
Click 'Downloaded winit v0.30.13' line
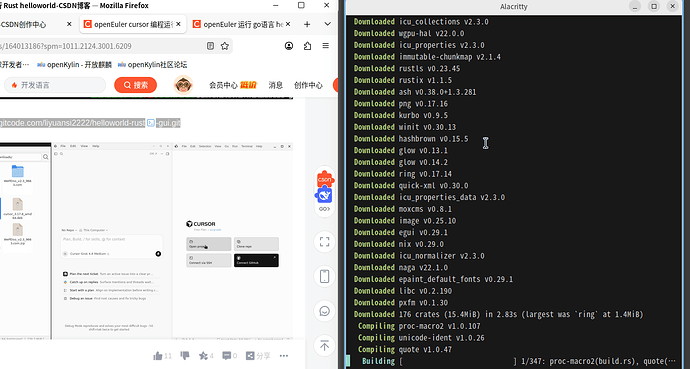click(x=405, y=127)
